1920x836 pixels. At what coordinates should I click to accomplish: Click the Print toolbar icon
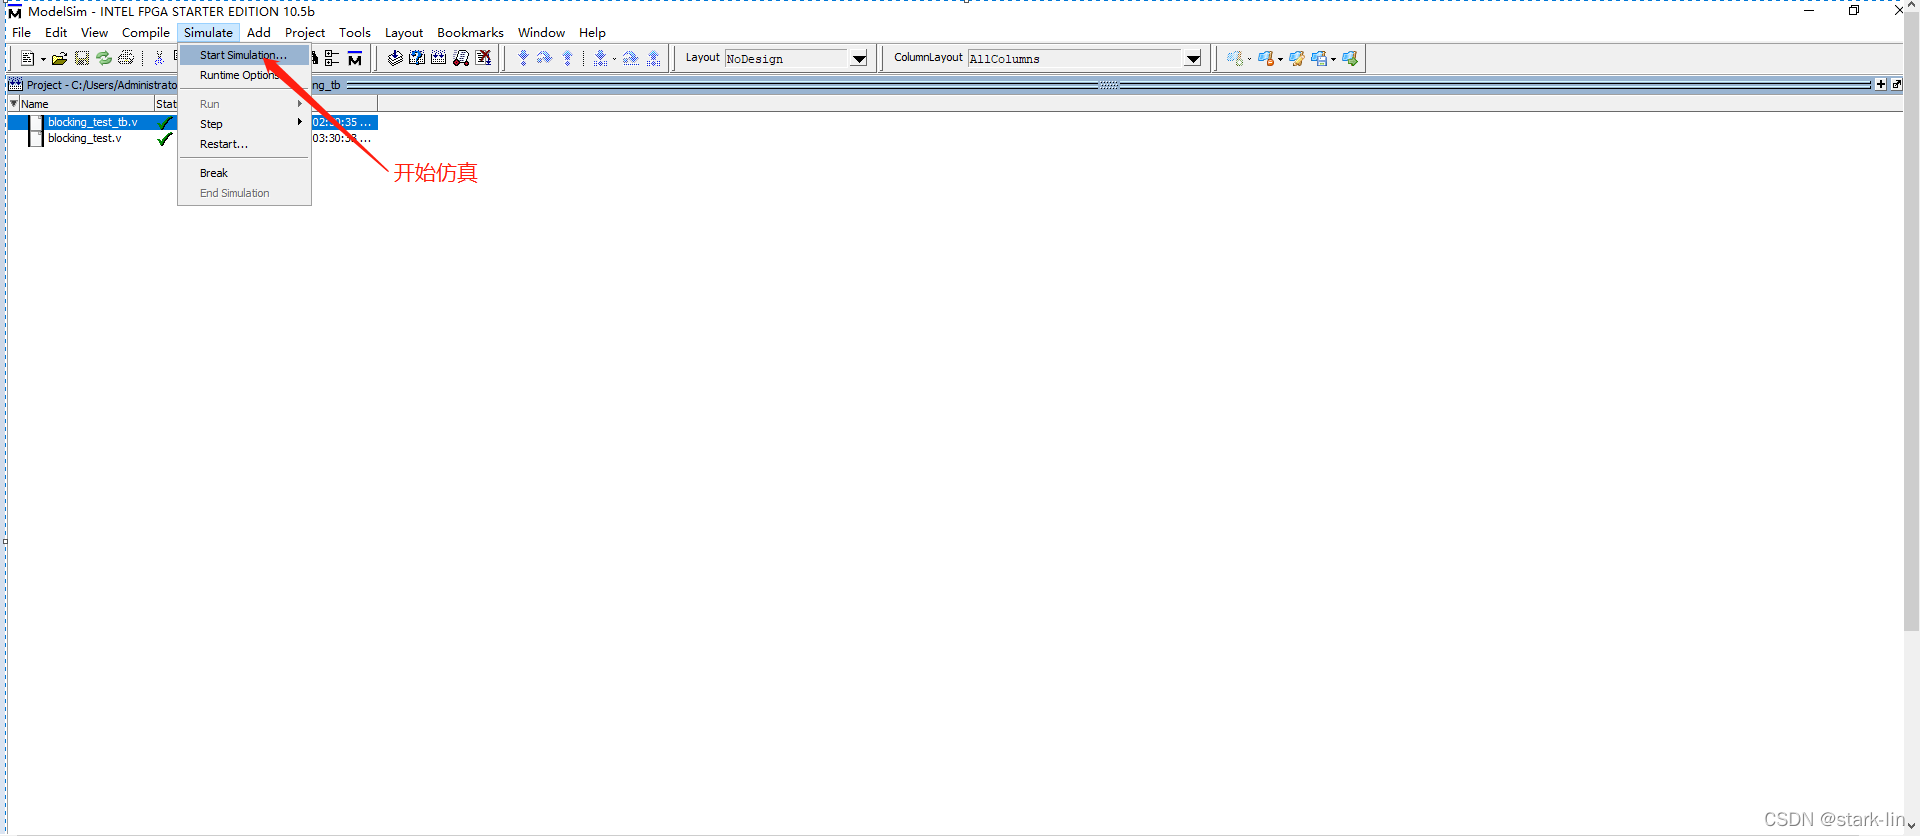126,58
